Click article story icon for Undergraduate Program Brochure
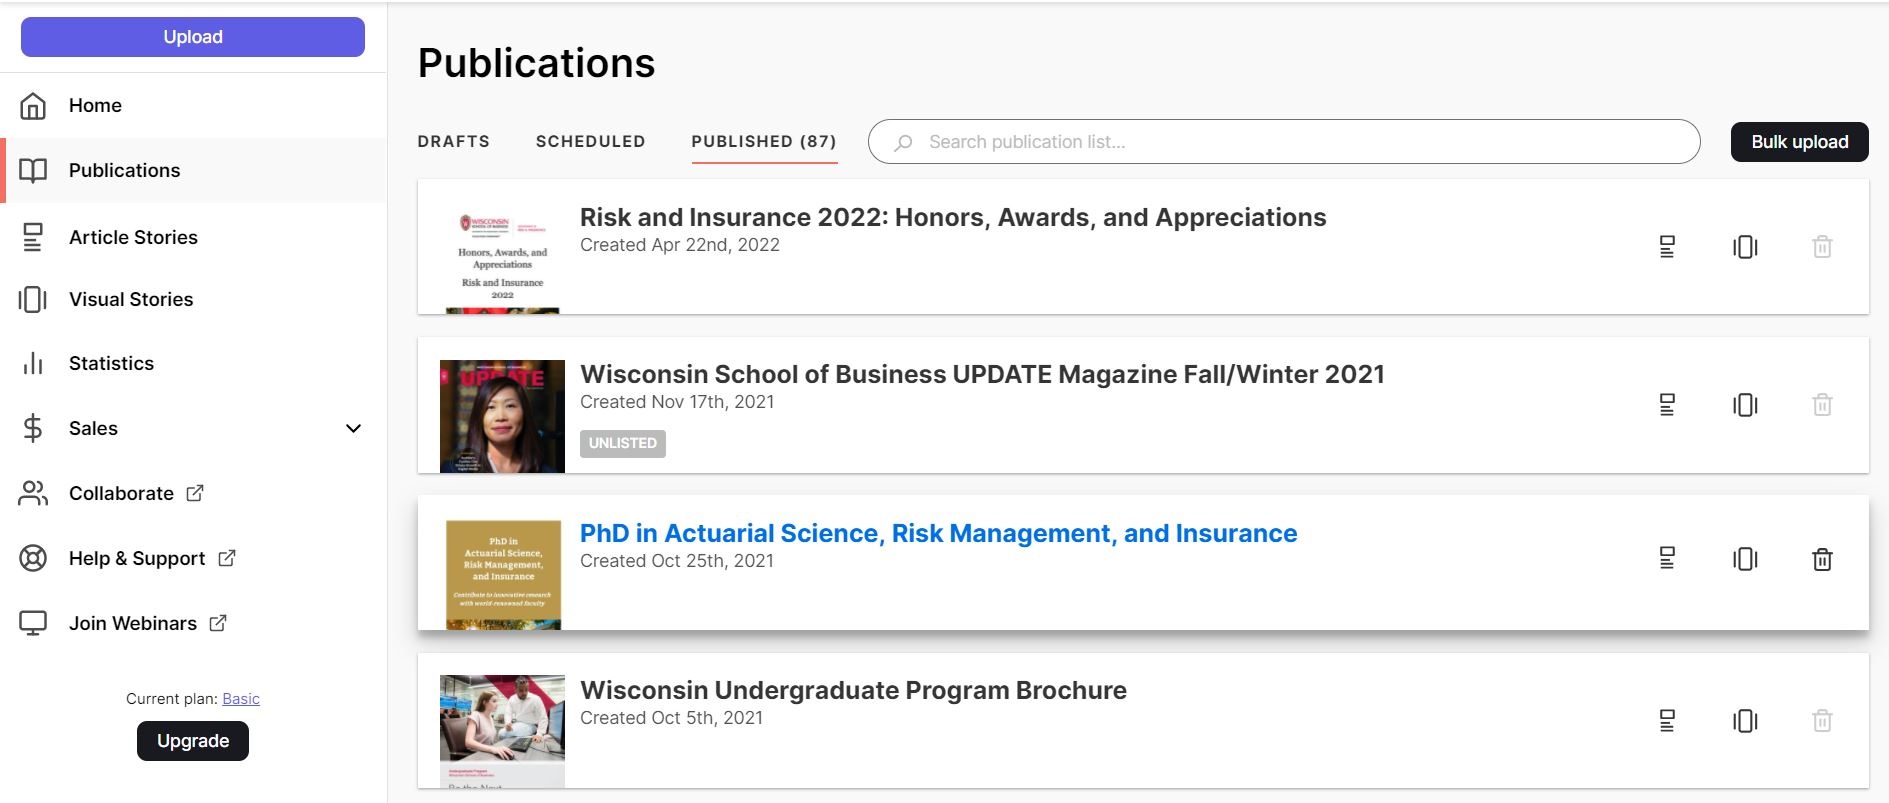 [1667, 721]
